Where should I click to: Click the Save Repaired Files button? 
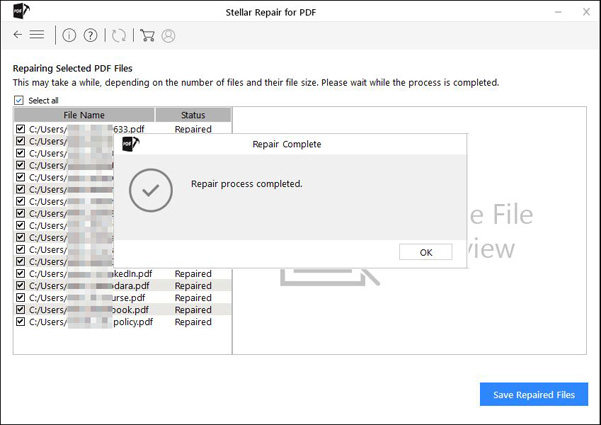coord(534,394)
